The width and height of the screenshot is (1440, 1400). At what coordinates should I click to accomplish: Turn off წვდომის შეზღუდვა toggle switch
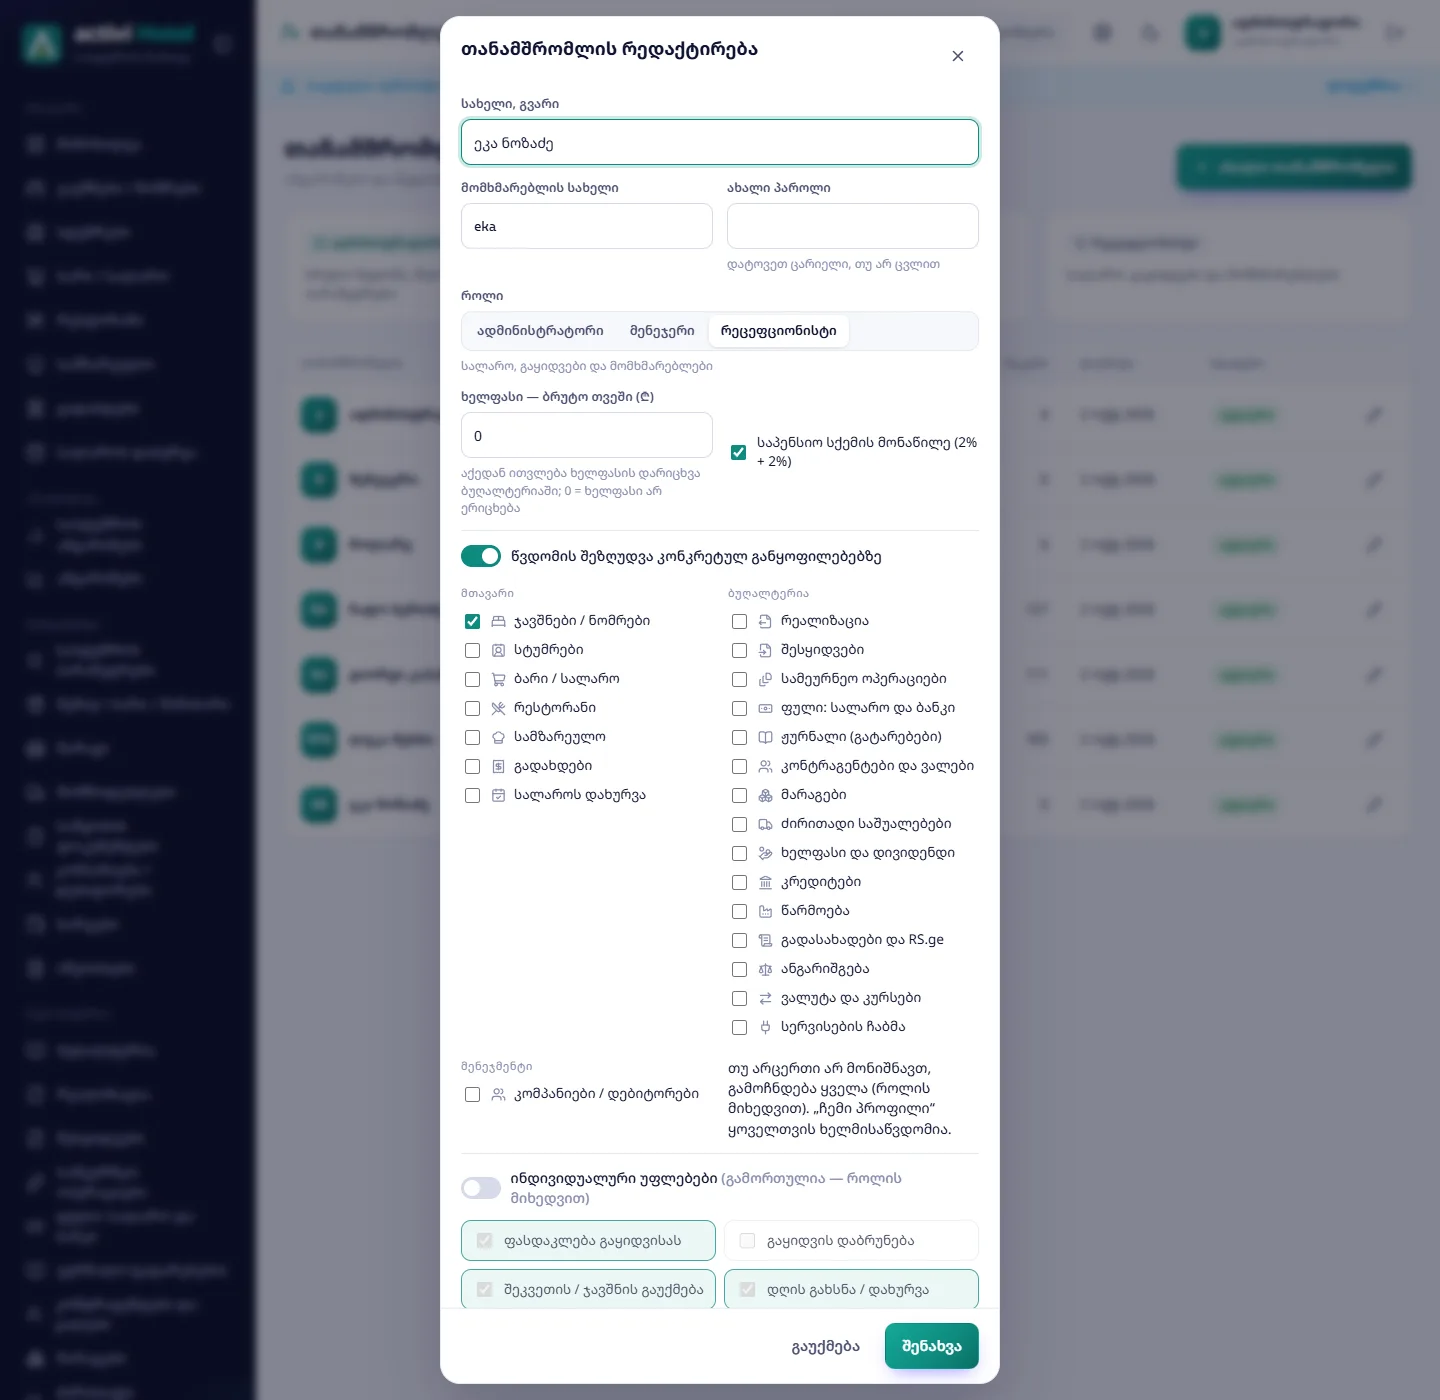click(481, 556)
